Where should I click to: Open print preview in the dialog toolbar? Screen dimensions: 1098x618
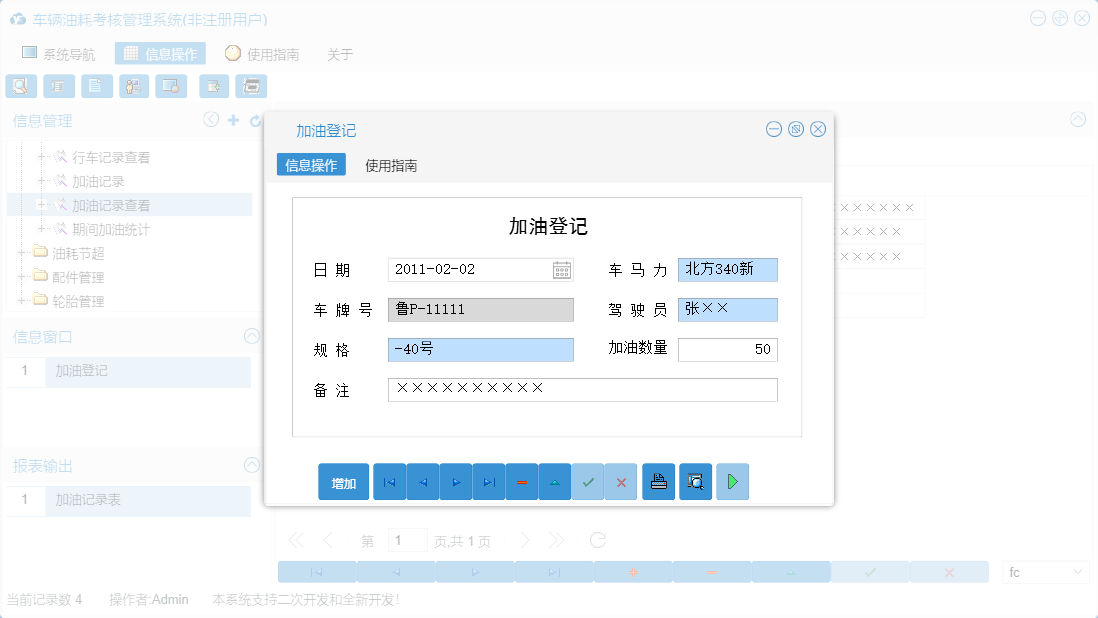[x=695, y=481]
